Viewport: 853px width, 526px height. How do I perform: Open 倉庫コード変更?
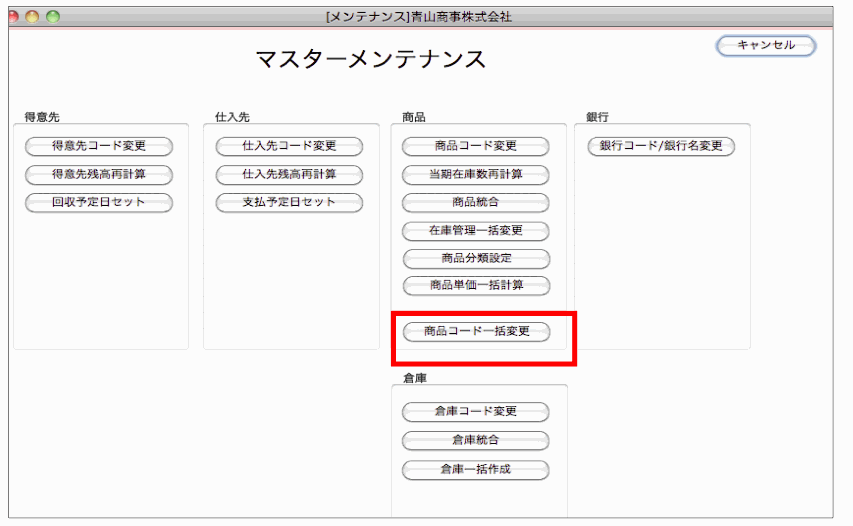[x=476, y=412]
